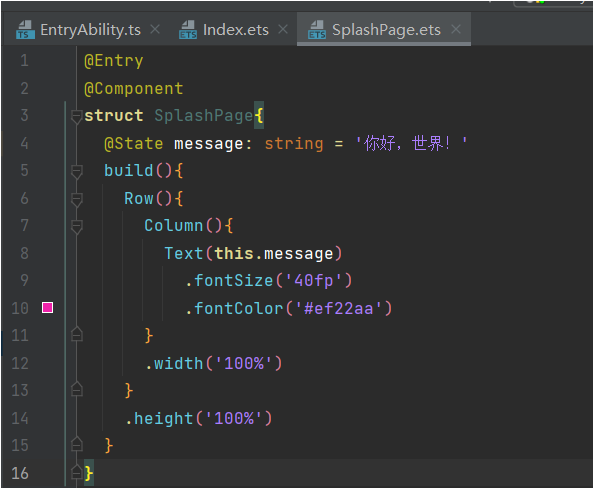Click line number 16 in the gutter
This screenshot has height=488, width=593.
[20, 473]
